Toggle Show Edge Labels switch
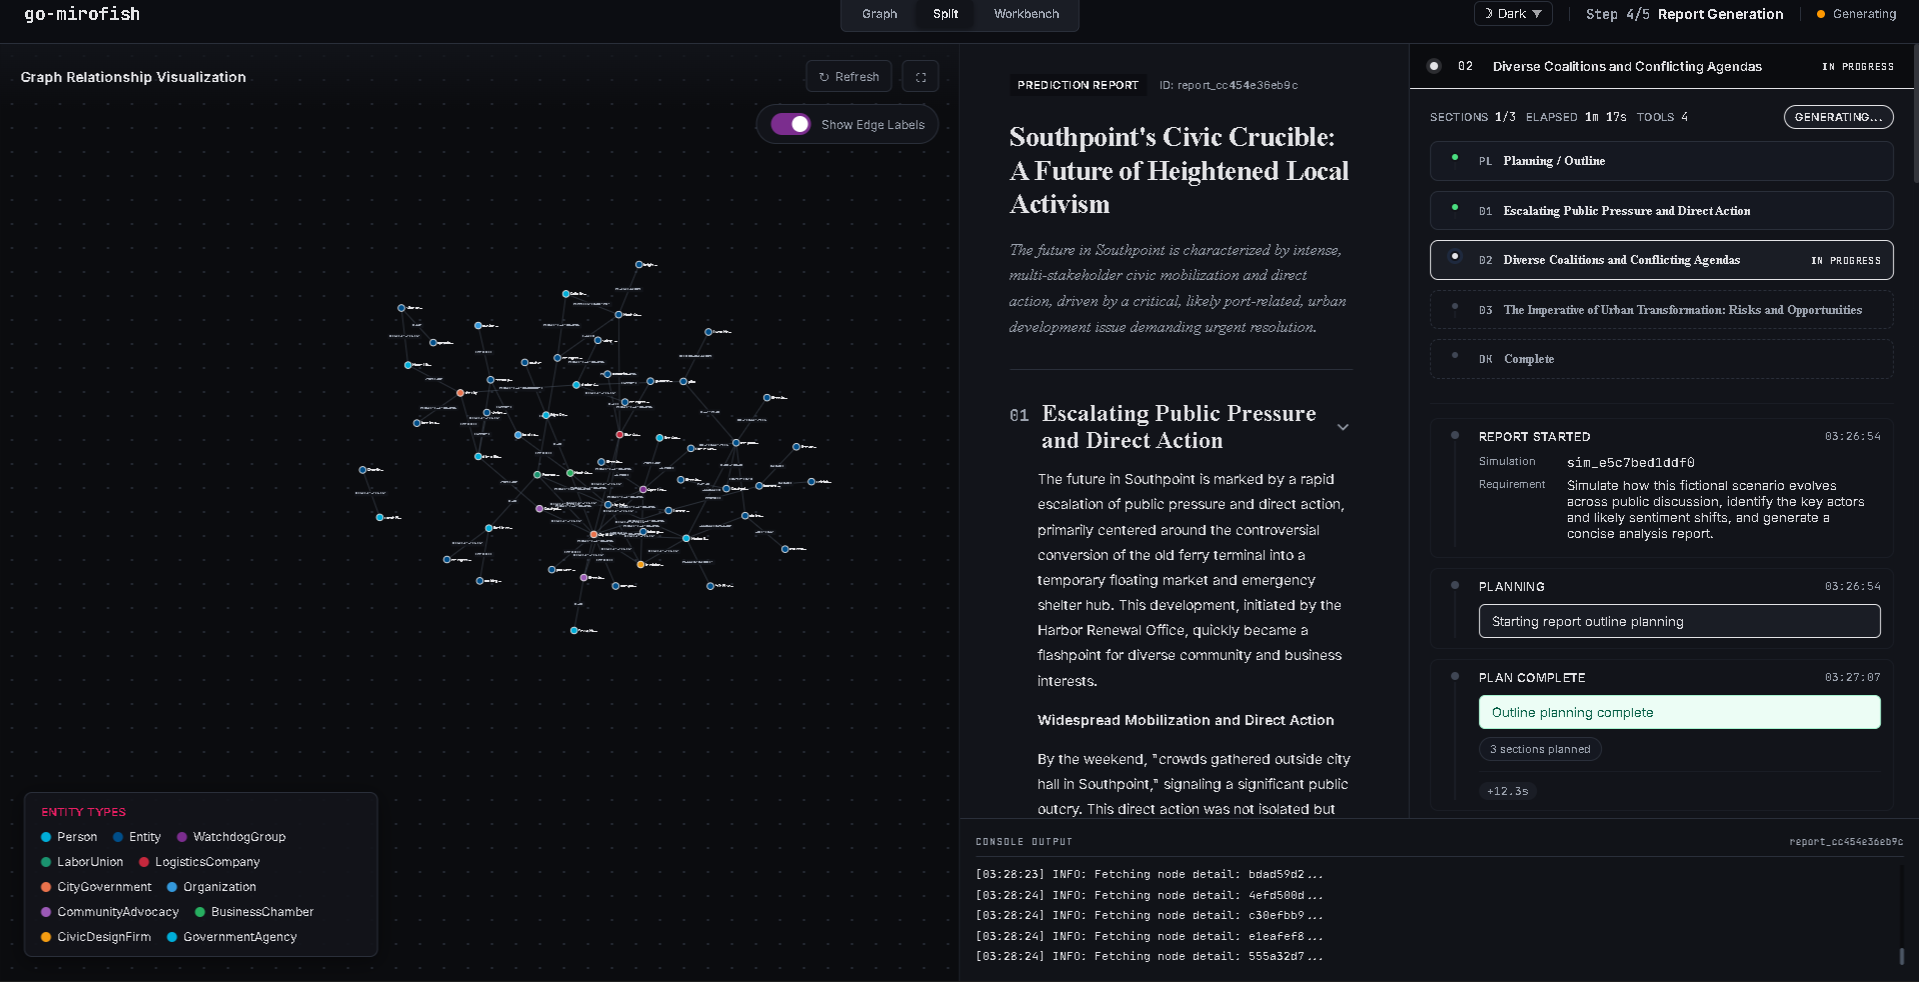 [x=791, y=124]
